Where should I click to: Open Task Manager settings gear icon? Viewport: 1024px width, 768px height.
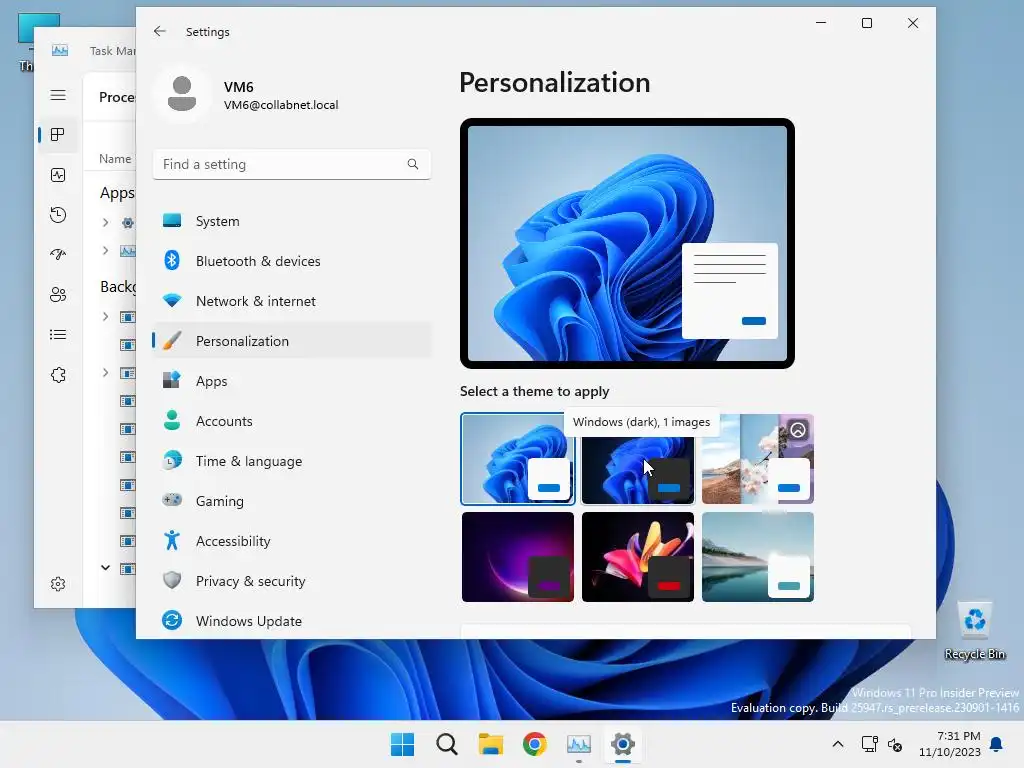pyautogui.click(x=58, y=584)
